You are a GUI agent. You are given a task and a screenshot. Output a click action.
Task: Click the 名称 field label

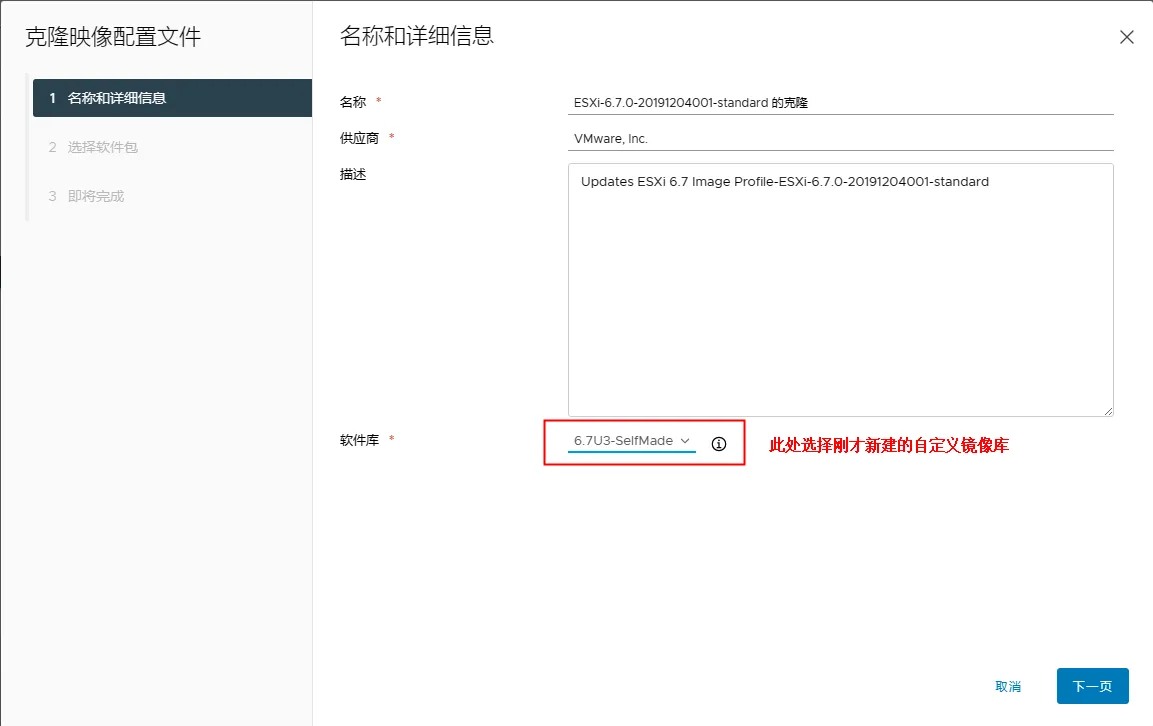tap(353, 102)
